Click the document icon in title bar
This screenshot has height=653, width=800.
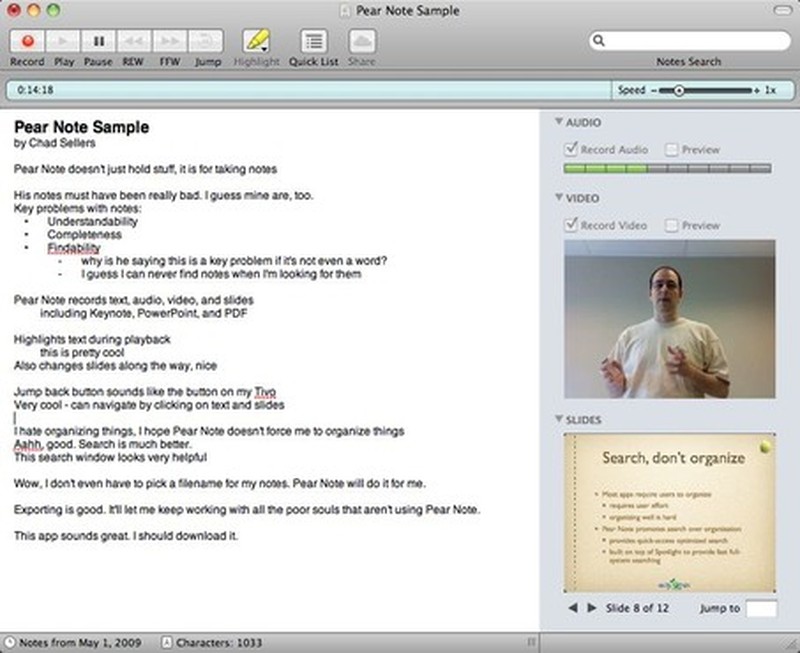click(x=345, y=11)
